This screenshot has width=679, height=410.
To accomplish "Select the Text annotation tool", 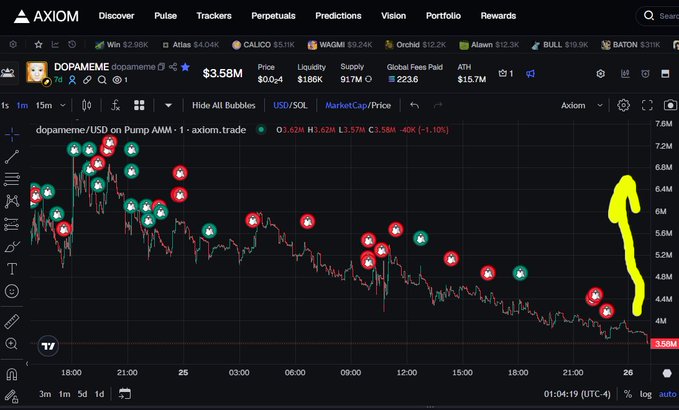I will pos(12,269).
